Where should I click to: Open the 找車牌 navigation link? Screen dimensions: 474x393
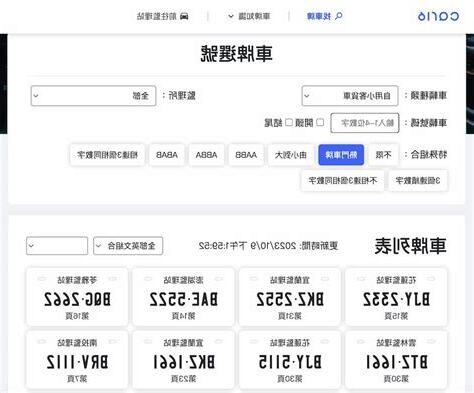[319, 16]
